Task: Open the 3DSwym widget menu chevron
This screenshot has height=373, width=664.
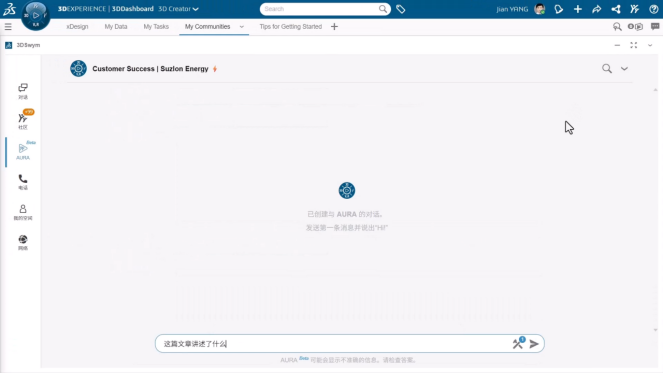Action: click(650, 45)
